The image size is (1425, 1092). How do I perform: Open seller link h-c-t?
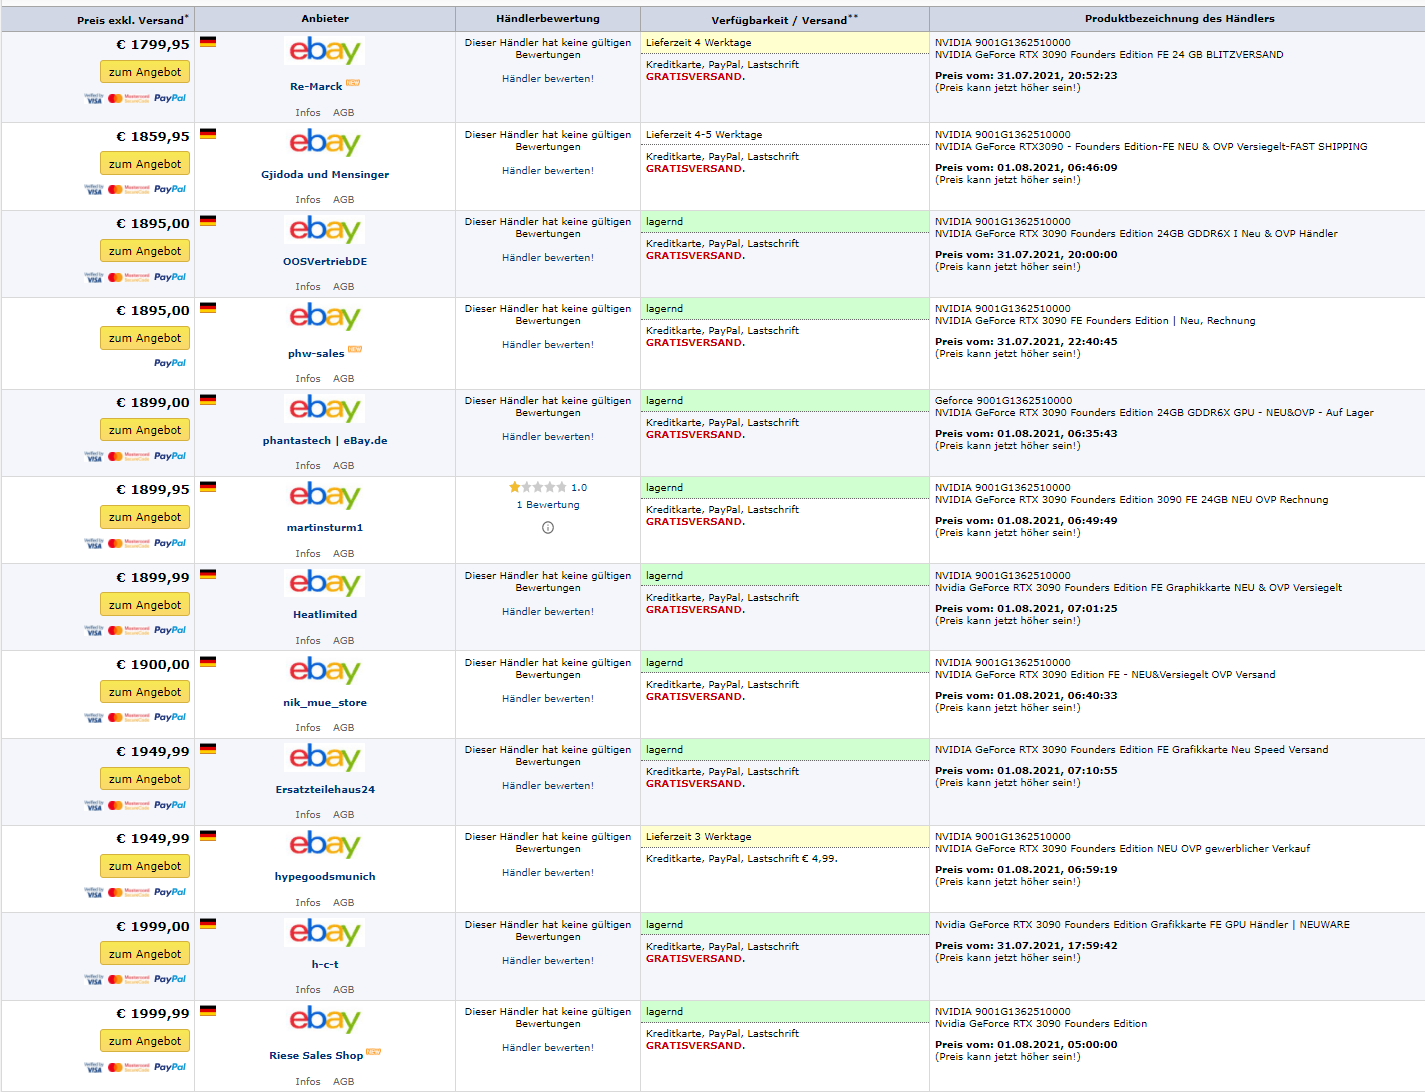point(325,965)
